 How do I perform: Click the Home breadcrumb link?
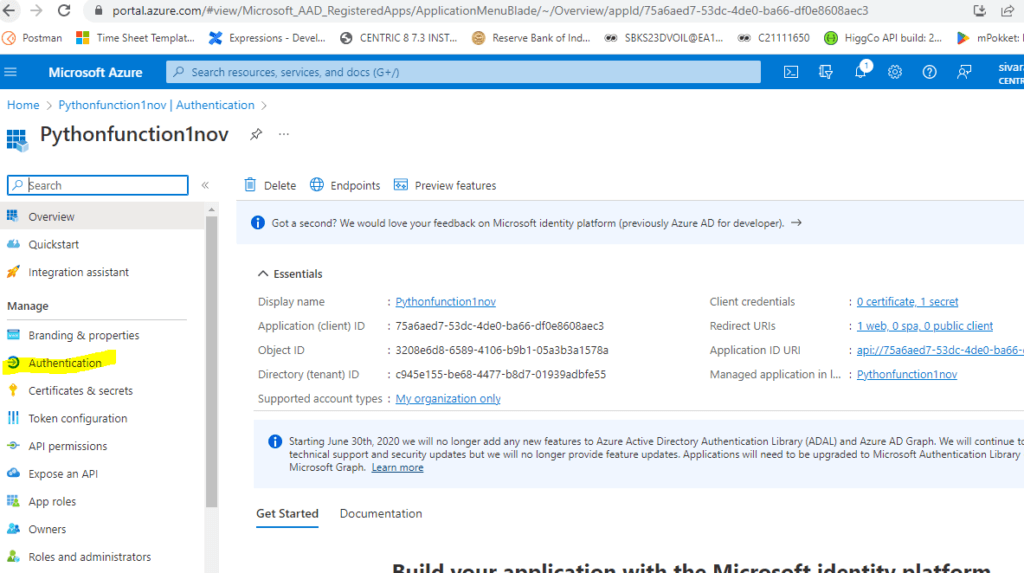[x=23, y=105]
